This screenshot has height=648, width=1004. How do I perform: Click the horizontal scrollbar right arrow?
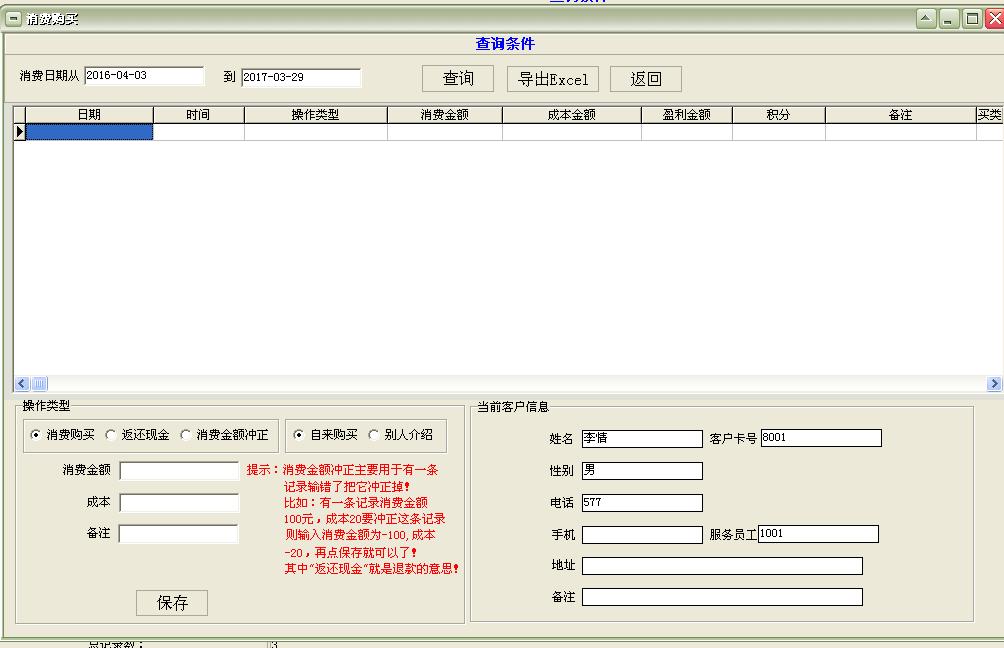[x=994, y=384]
